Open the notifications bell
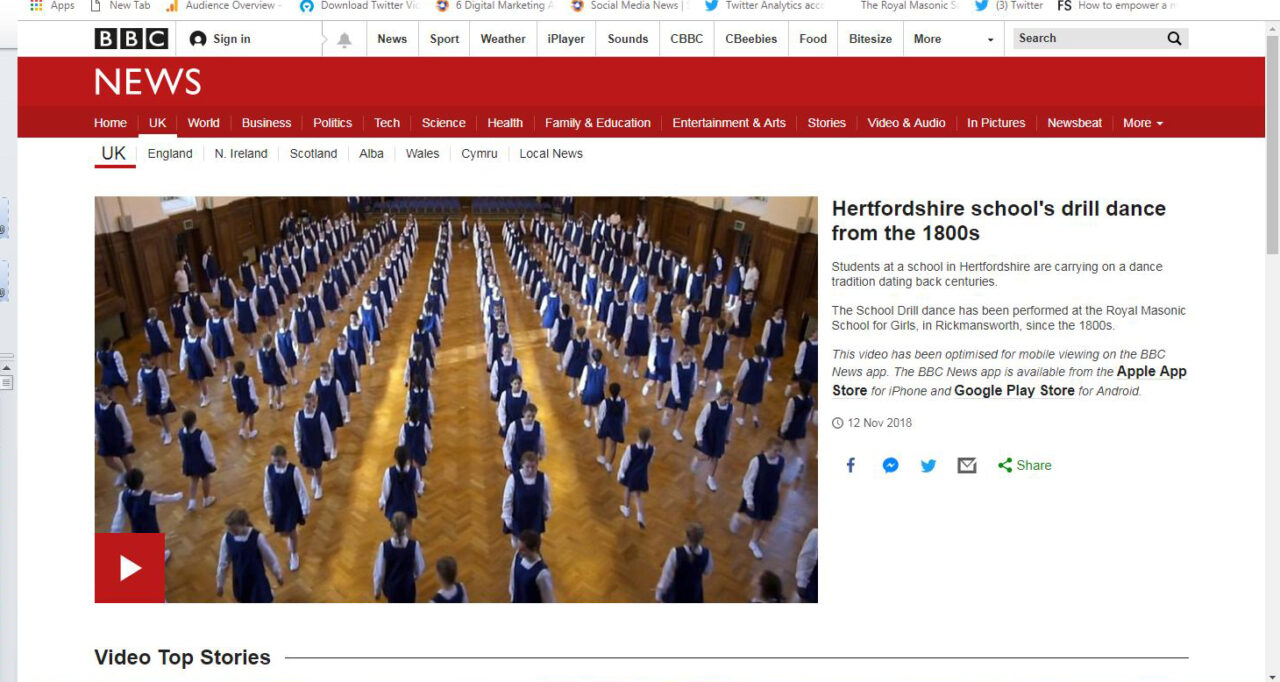The height and width of the screenshot is (682, 1280). click(x=343, y=38)
